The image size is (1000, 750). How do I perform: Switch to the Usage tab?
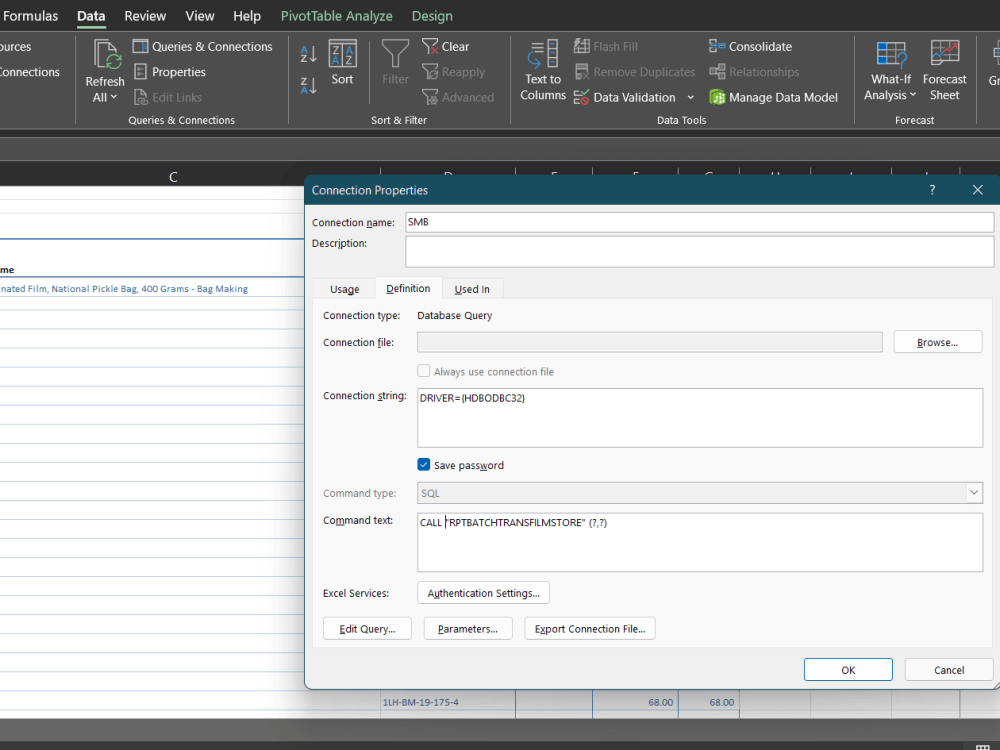[x=344, y=288]
